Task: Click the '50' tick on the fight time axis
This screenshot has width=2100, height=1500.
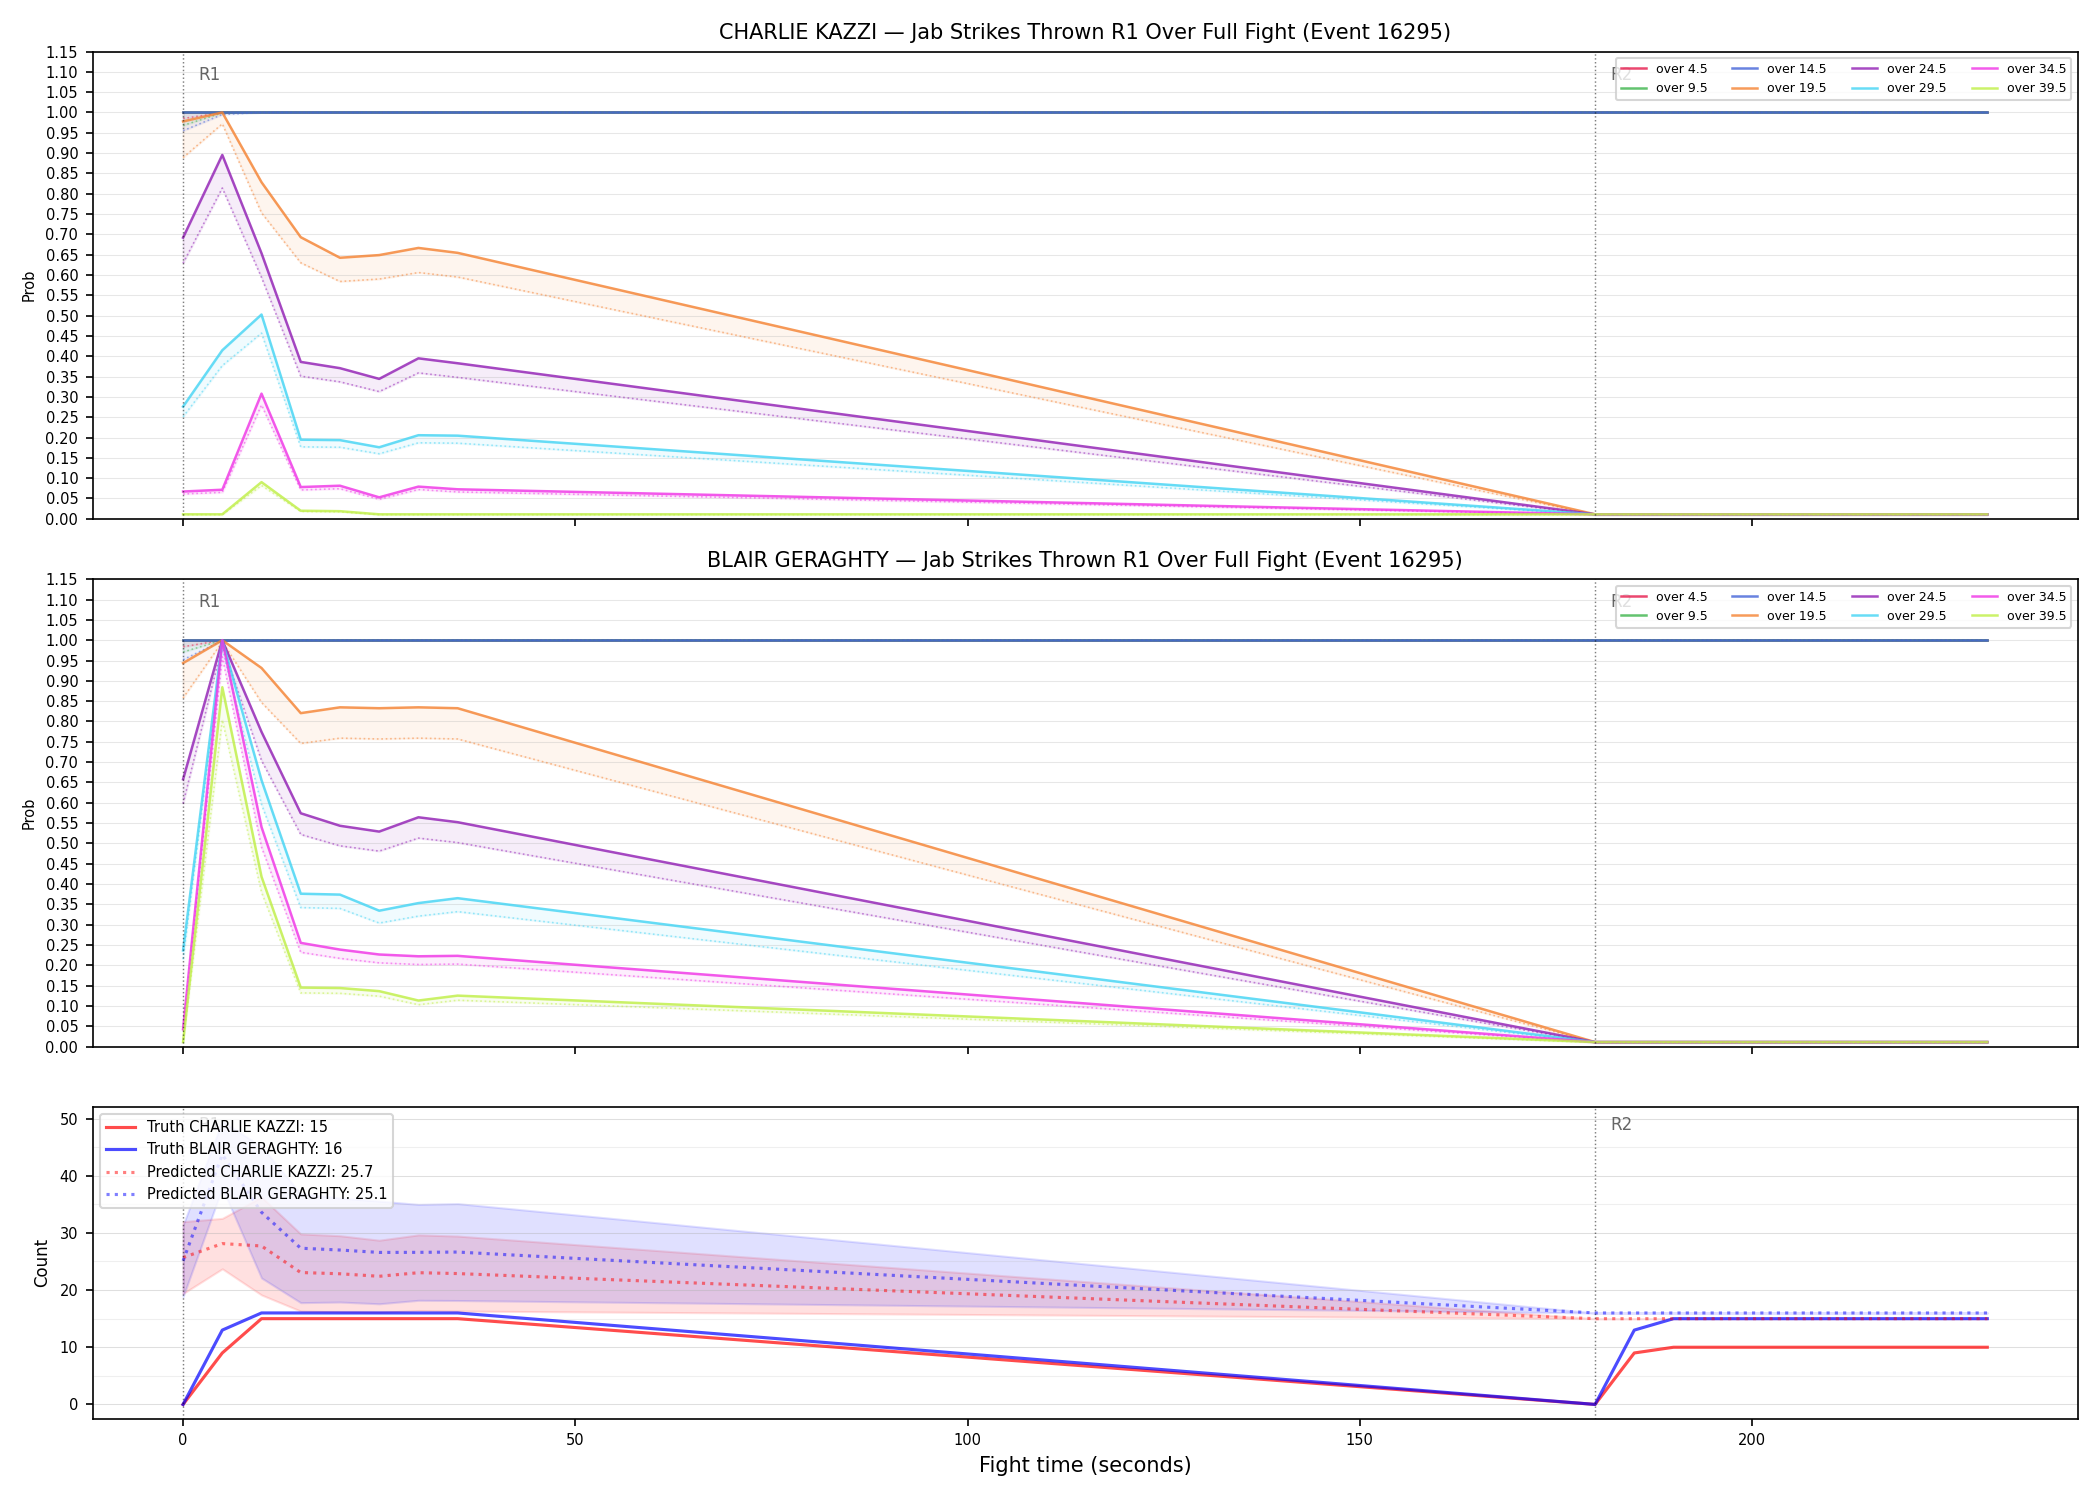Action: click(575, 1440)
